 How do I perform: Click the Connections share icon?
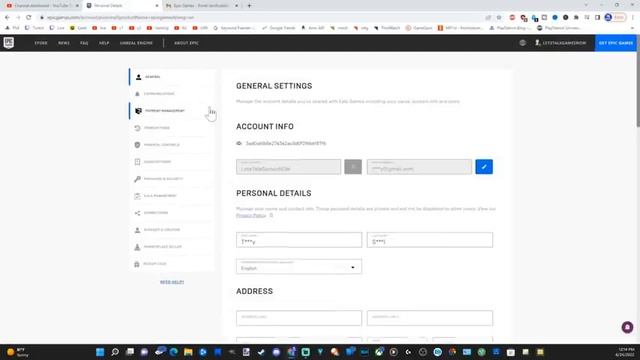[x=138, y=213]
